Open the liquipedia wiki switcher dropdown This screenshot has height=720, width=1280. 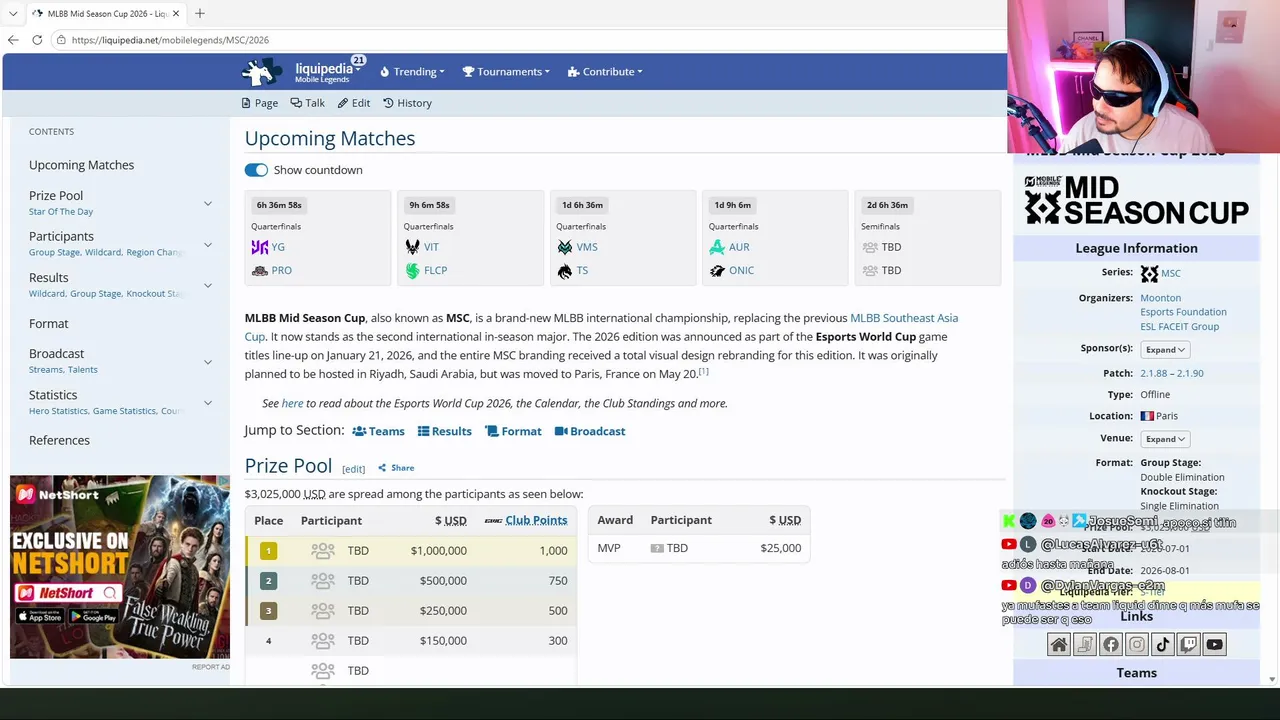pyautogui.click(x=328, y=72)
